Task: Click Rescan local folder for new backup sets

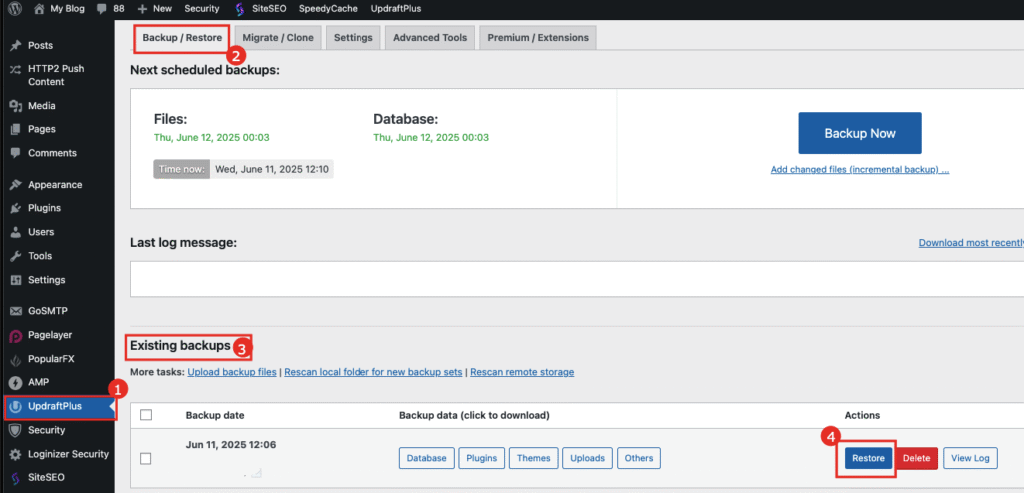Action: (x=374, y=372)
